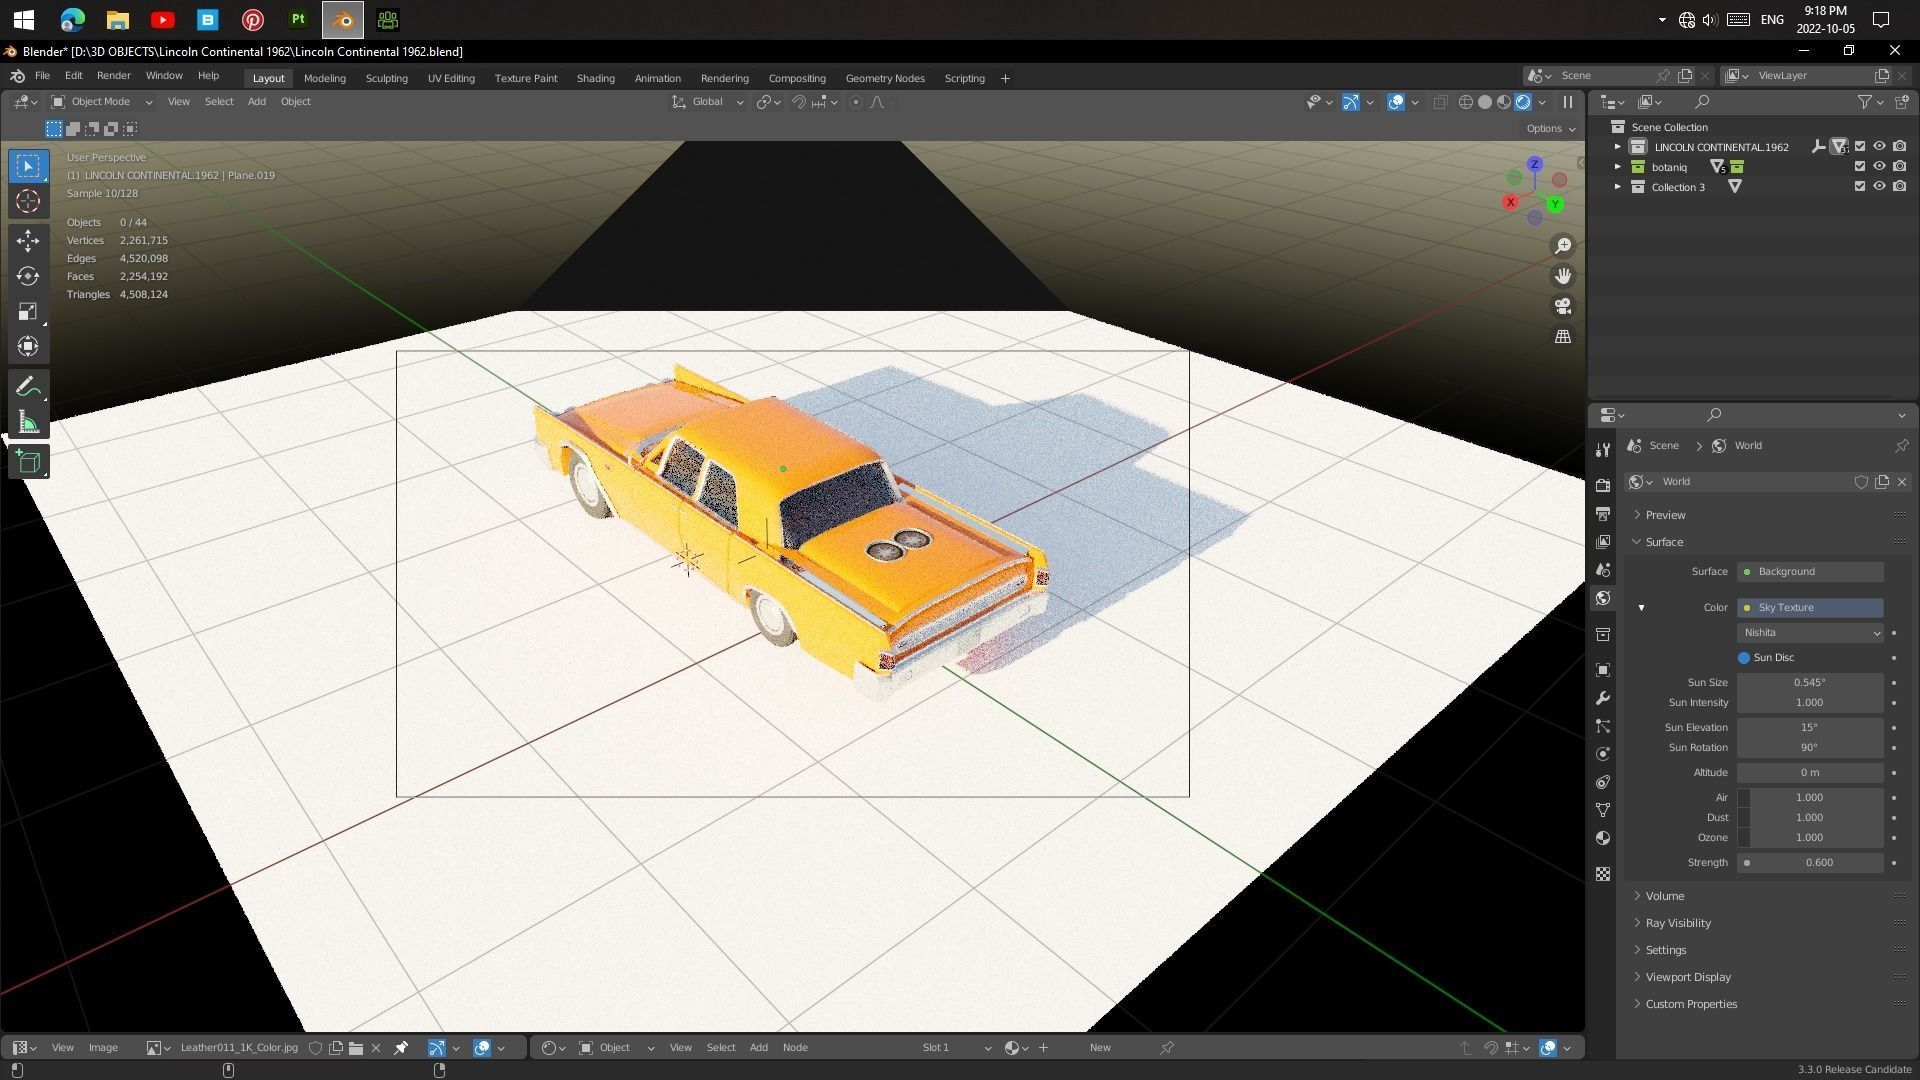Toggle the camera view icon

1562,306
